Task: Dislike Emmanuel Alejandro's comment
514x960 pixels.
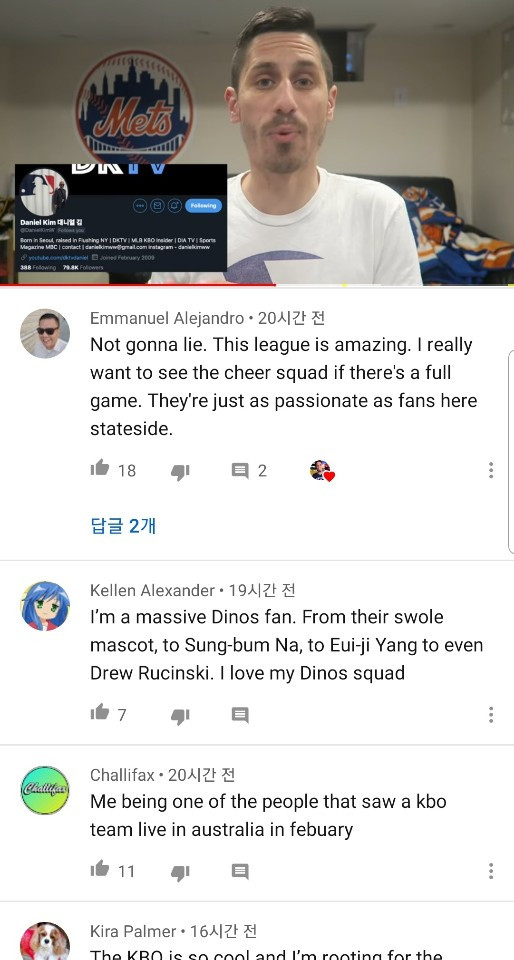Action: pos(180,471)
